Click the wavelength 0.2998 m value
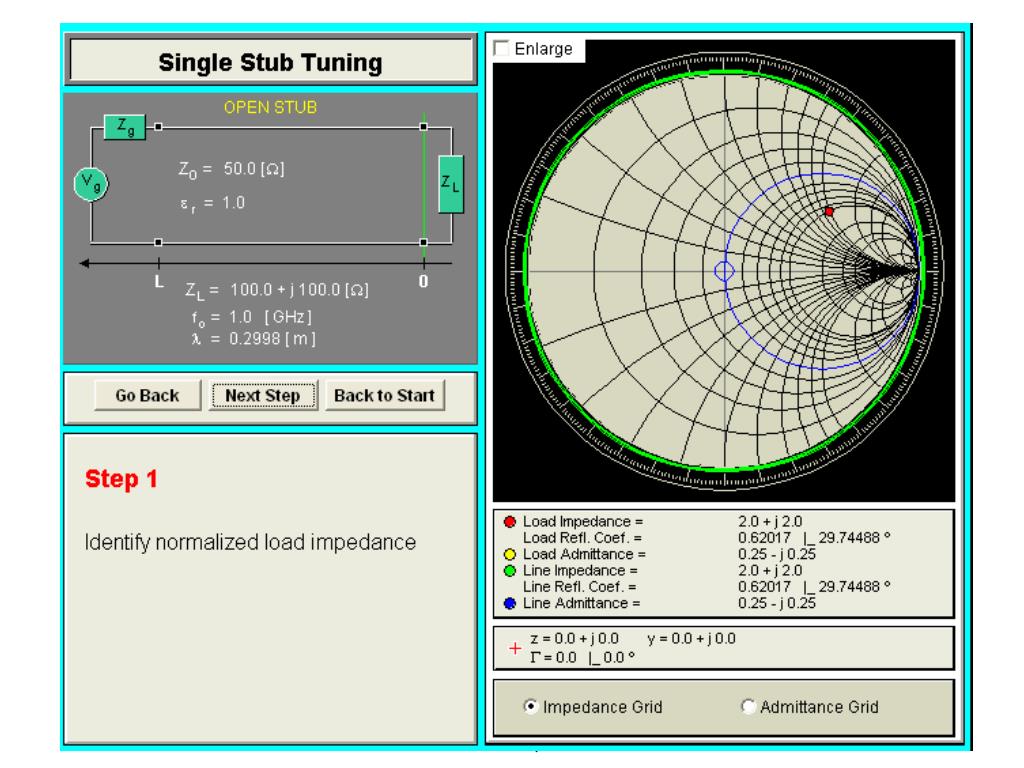The image size is (1024, 768). [x=253, y=339]
